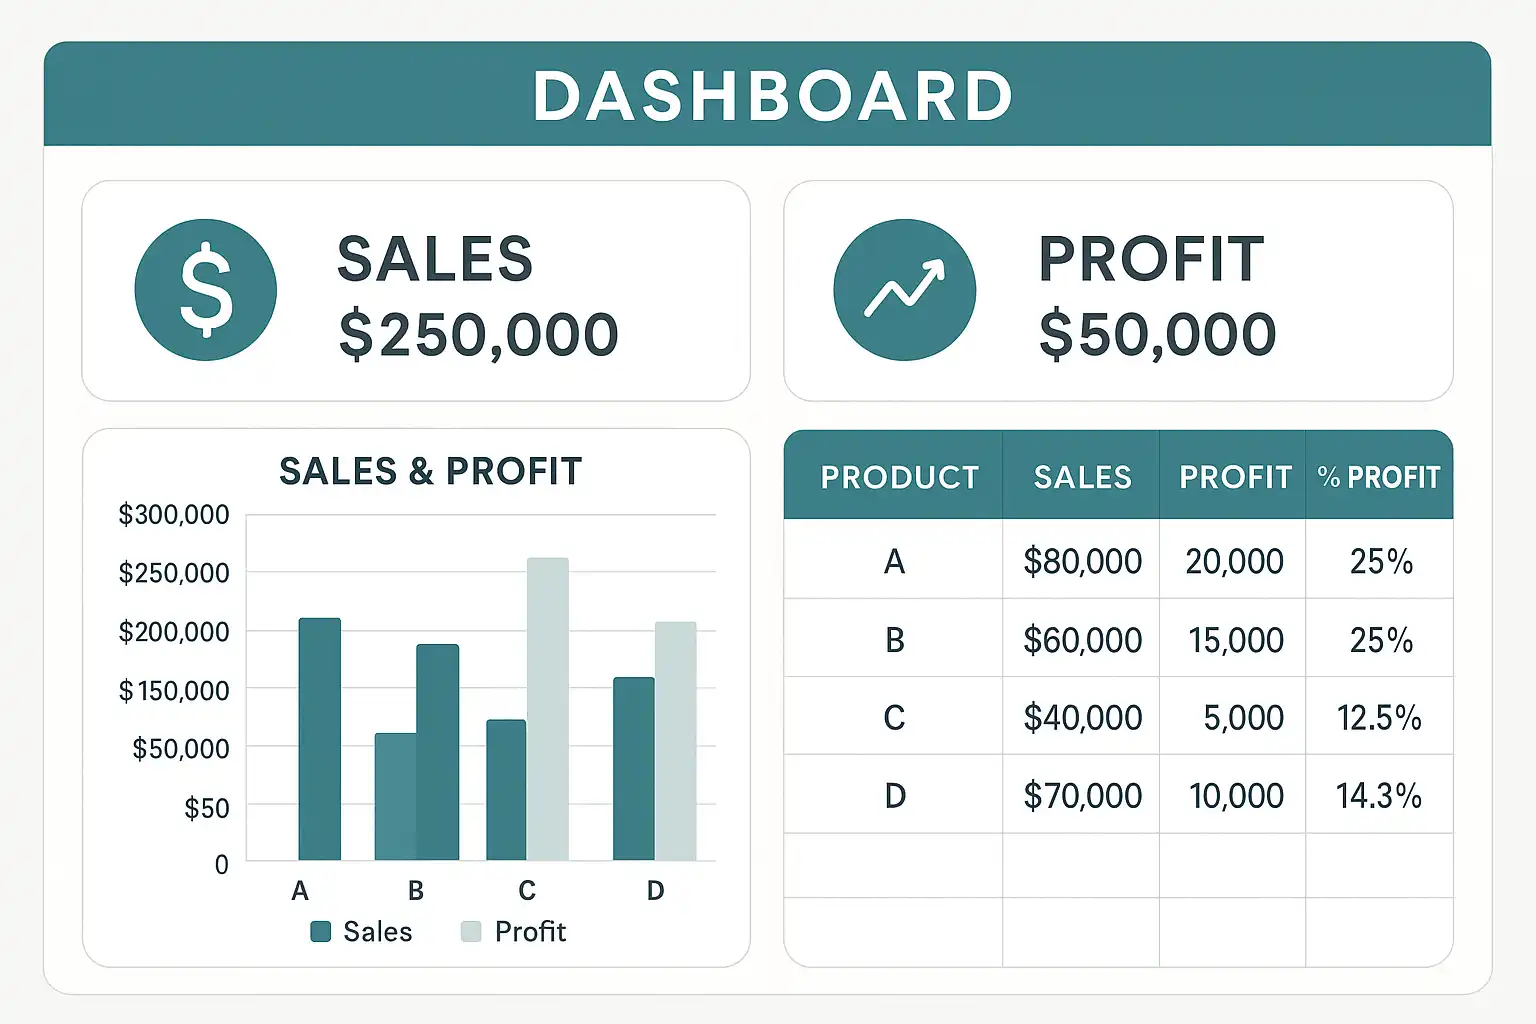Screen dimensions: 1536x1024
Task: Select the % PROFIT column header
Action: click(1379, 477)
